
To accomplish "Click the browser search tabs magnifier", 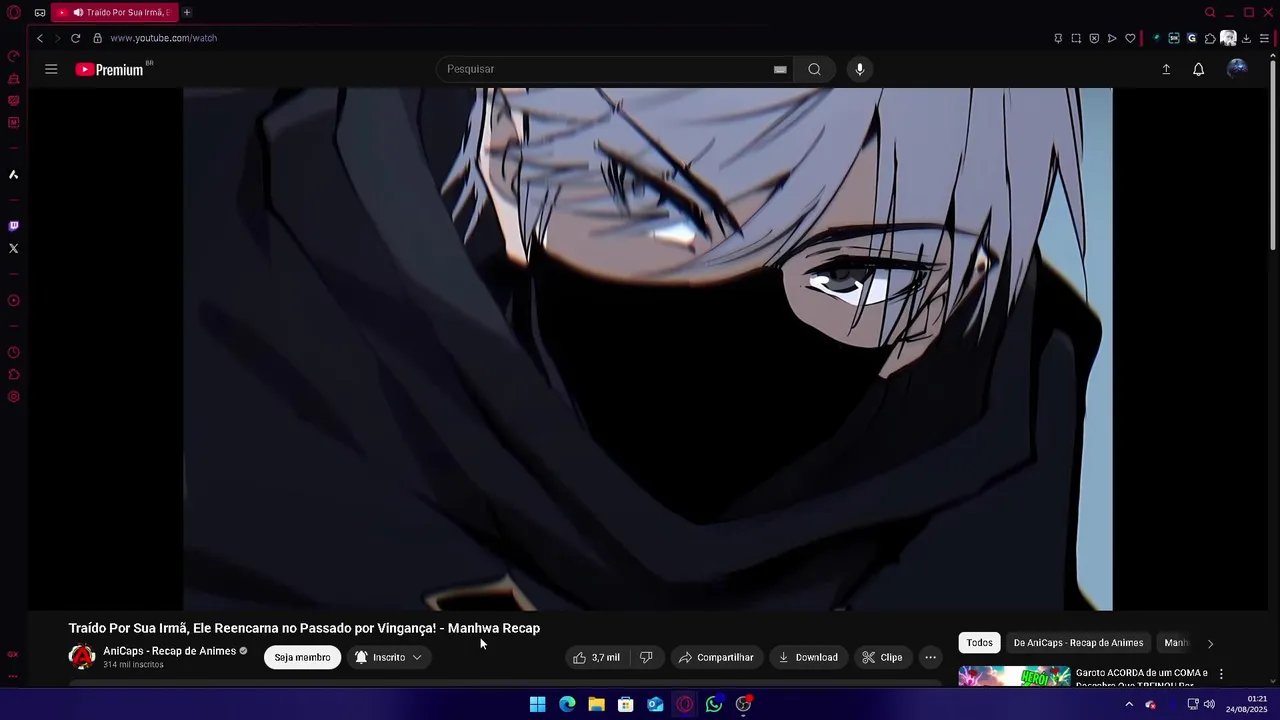I will [x=1210, y=12].
